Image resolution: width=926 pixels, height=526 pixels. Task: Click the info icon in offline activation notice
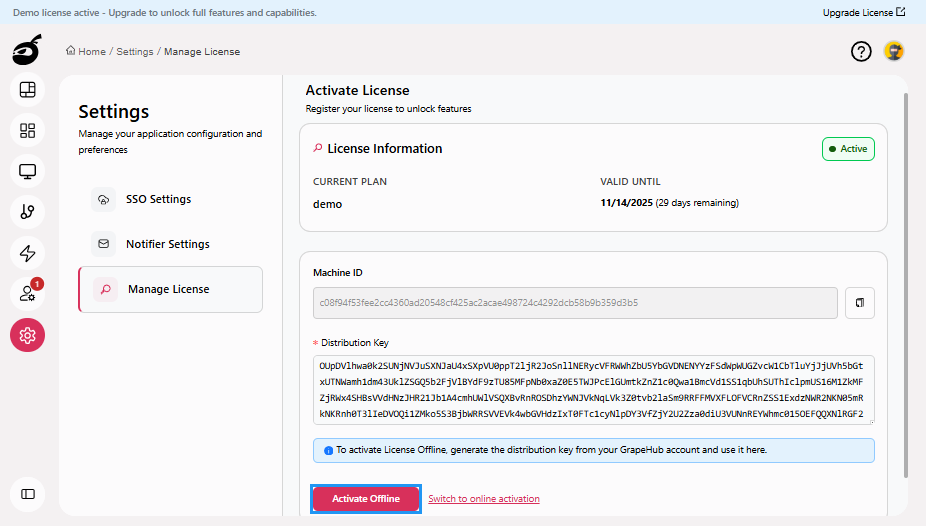(328, 450)
